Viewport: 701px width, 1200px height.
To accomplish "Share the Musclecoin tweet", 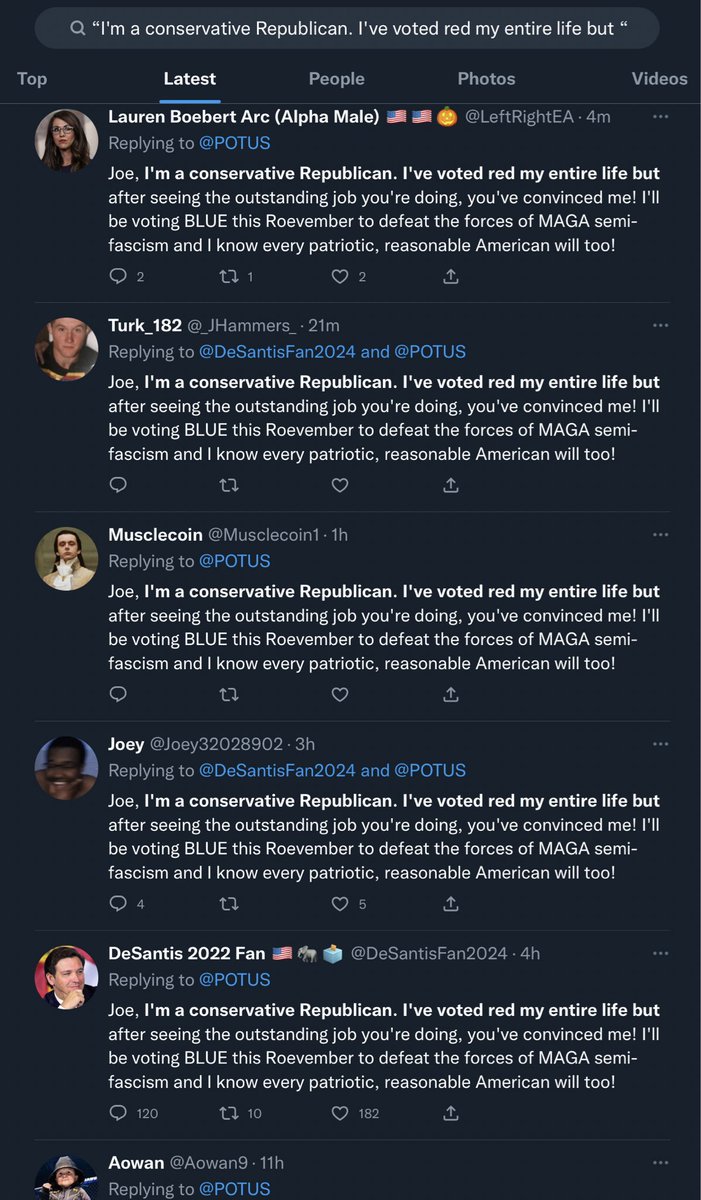I will point(451,694).
